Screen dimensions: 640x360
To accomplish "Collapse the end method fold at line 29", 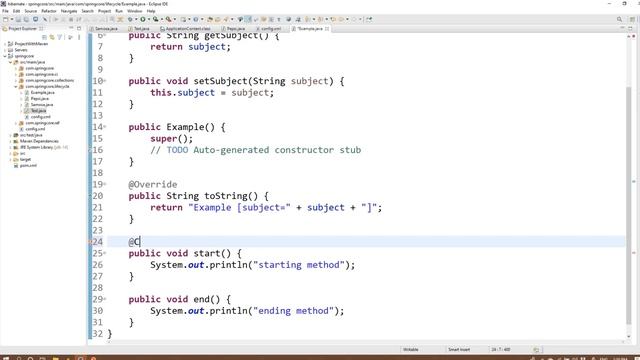I will coord(104,299).
